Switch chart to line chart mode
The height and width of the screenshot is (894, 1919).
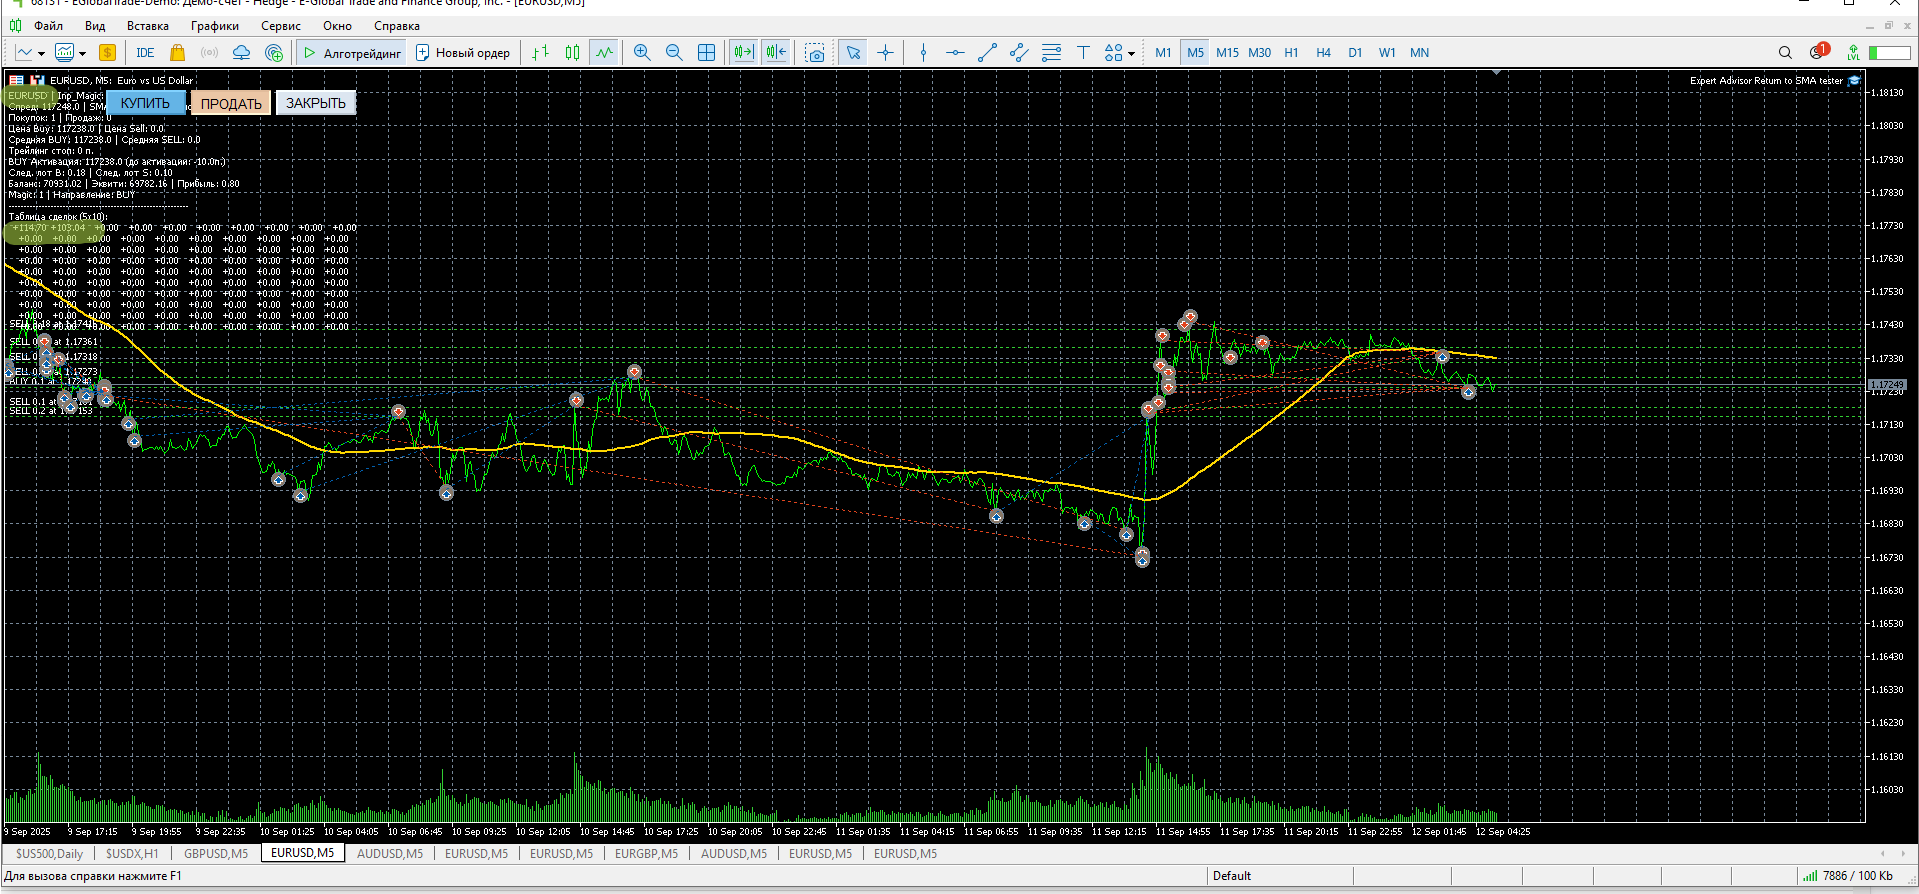coord(604,53)
